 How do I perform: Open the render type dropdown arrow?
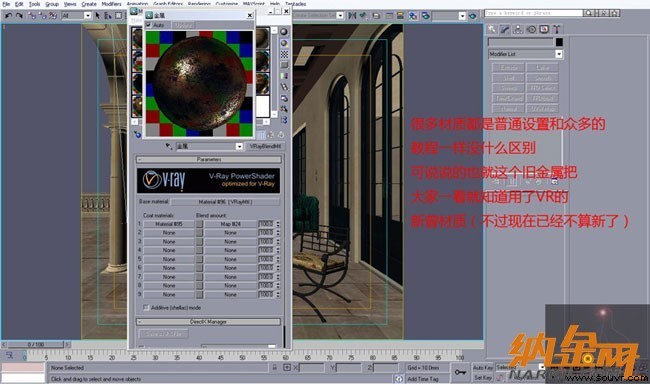click(x=462, y=16)
